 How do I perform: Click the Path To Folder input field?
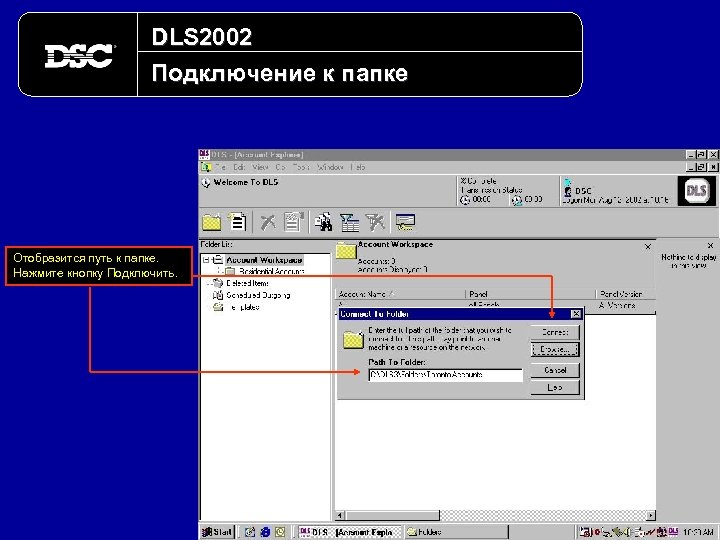tap(445, 375)
